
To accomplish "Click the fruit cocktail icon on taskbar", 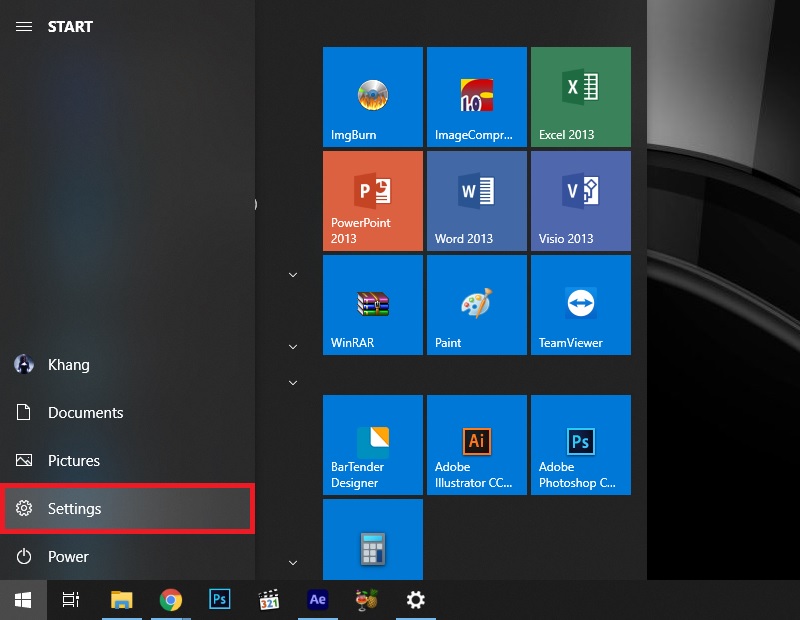I will [366, 600].
